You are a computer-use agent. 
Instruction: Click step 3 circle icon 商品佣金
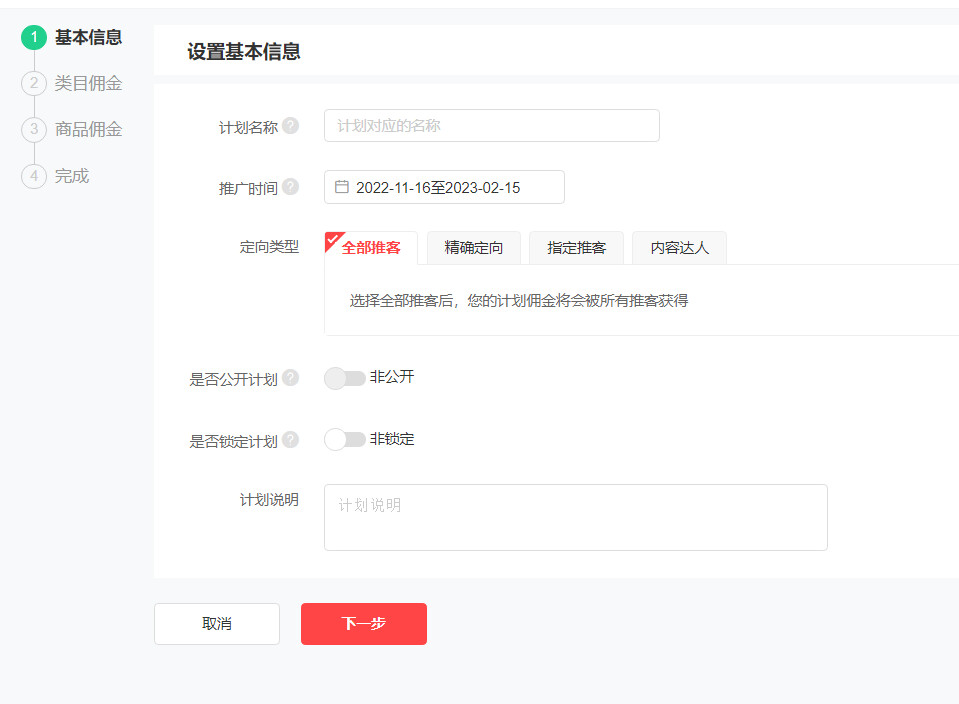pos(34,130)
